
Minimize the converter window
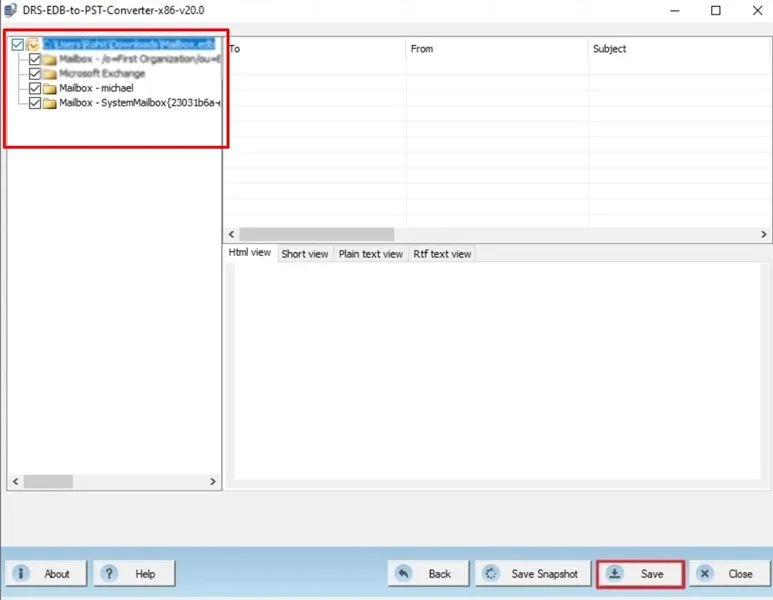(x=675, y=10)
